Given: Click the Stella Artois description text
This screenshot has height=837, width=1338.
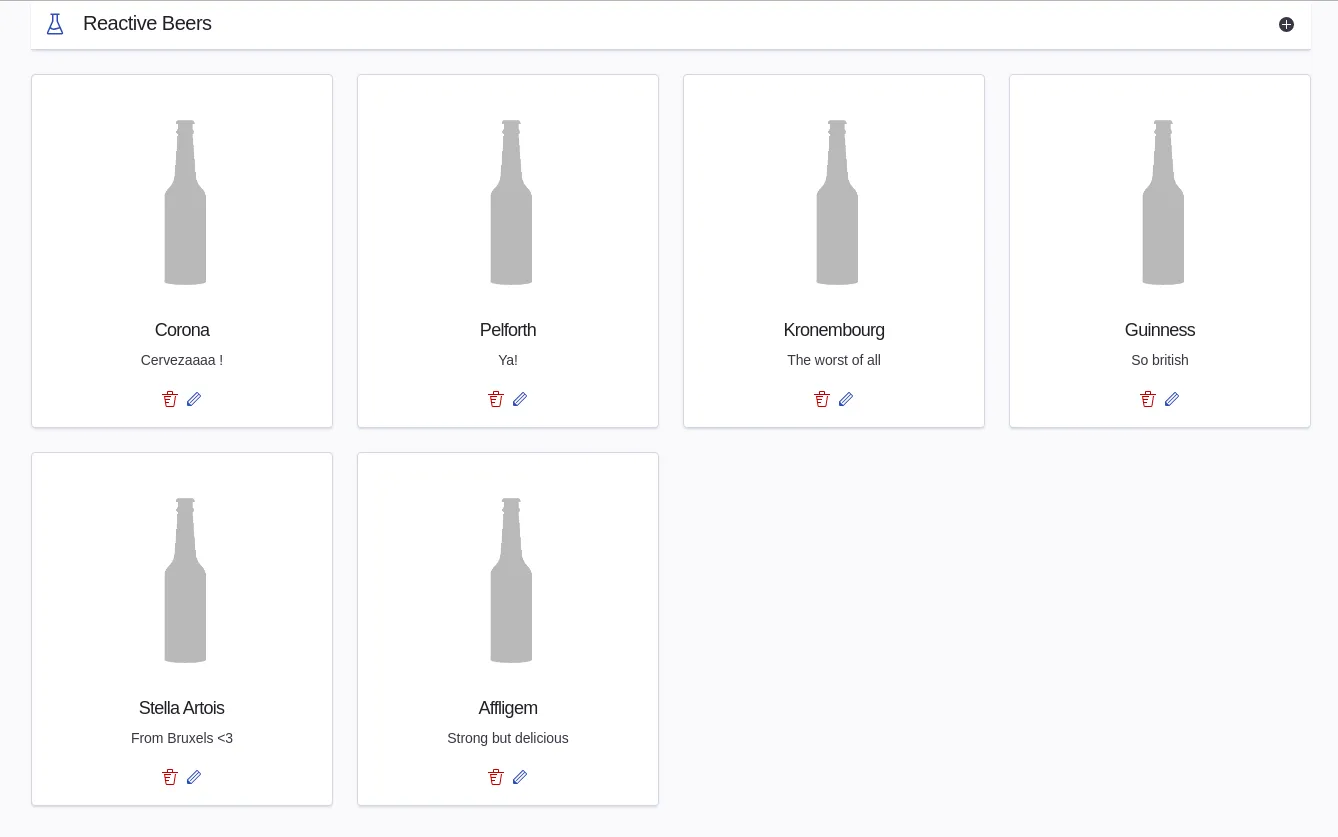Looking at the screenshot, I should click(x=182, y=738).
